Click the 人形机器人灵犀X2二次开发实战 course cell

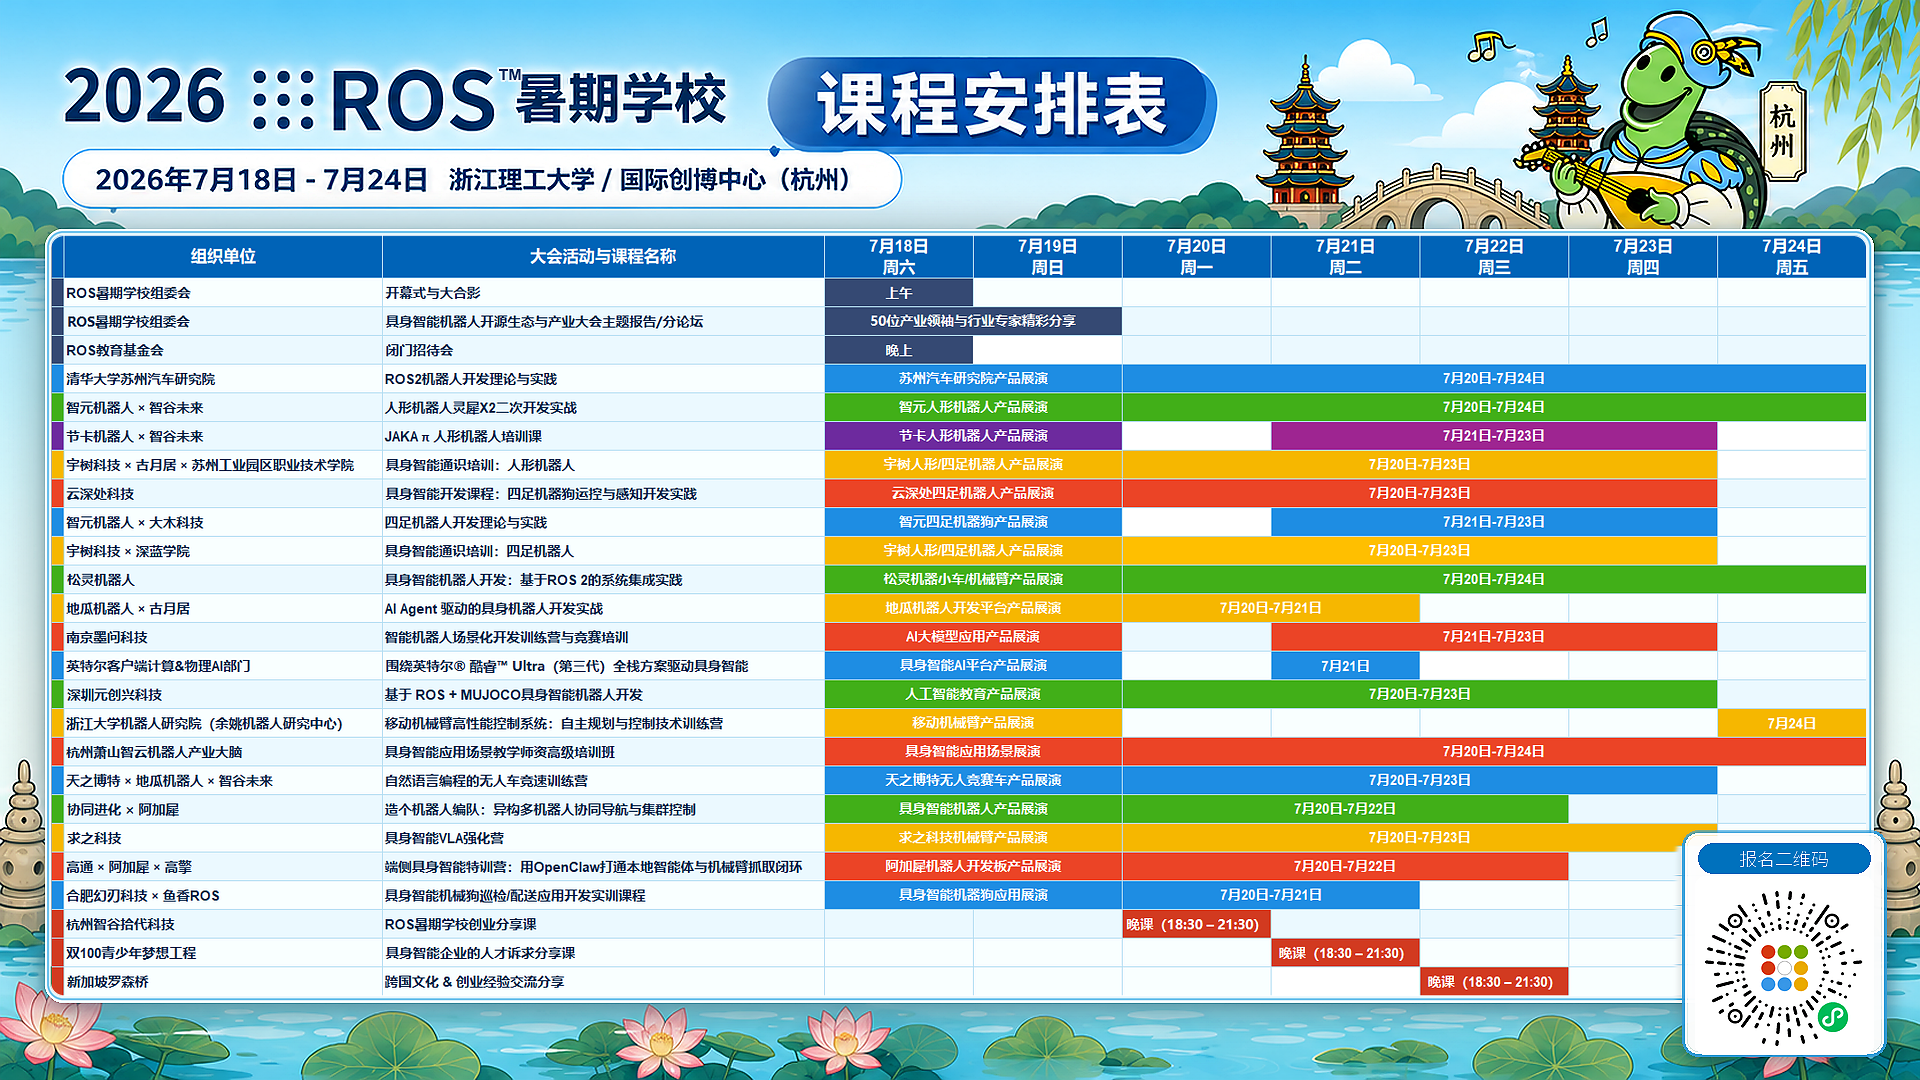(x=603, y=408)
